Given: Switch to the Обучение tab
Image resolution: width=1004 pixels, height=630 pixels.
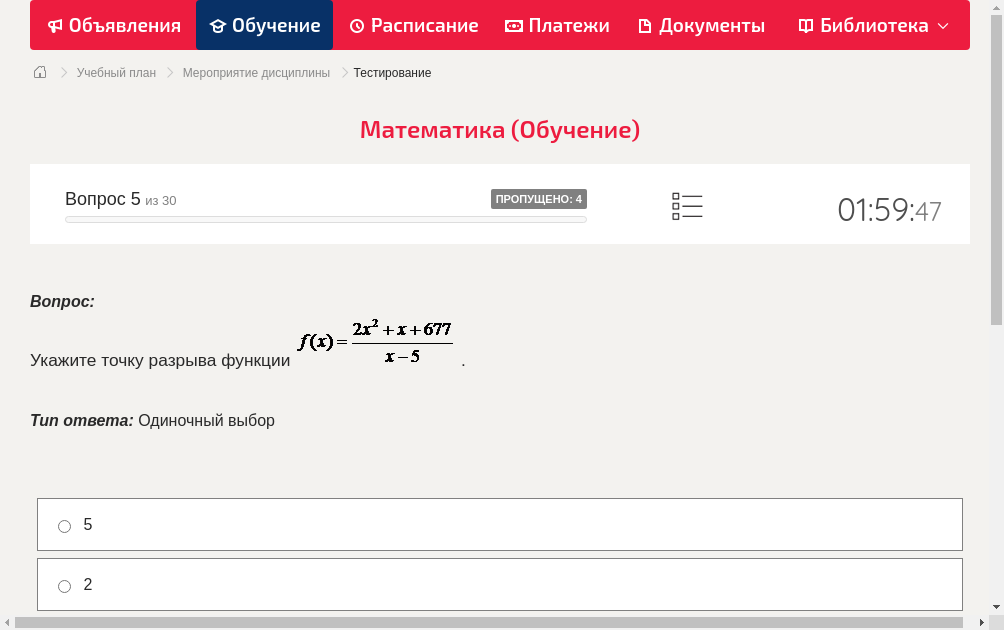Looking at the screenshot, I should [x=264, y=25].
